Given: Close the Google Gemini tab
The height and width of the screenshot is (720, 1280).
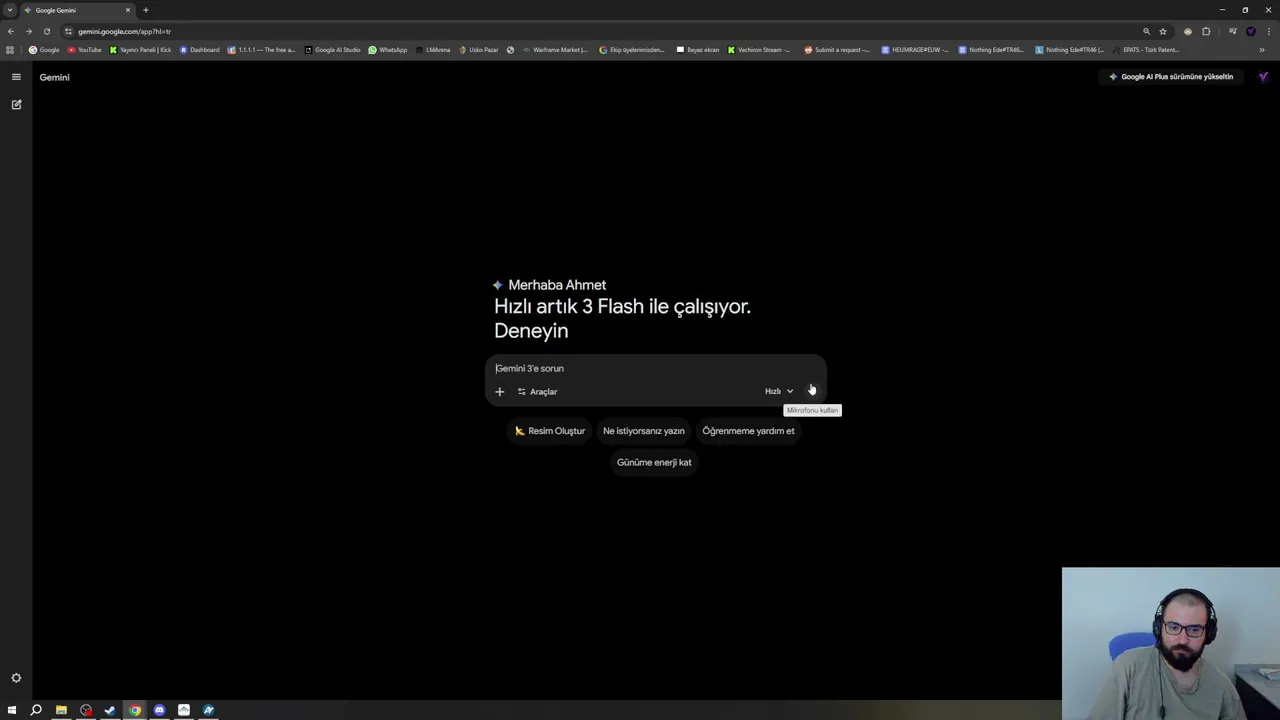Looking at the screenshot, I should tap(128, 10).
